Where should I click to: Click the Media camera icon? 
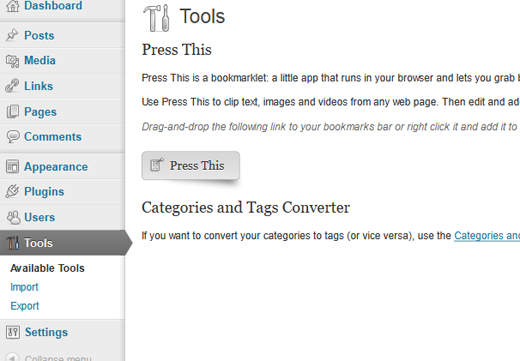click(12, 61)
